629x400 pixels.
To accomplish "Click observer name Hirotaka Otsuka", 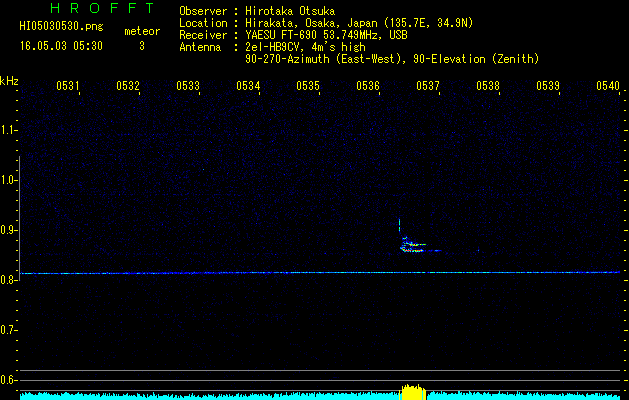I will [290, 11].
